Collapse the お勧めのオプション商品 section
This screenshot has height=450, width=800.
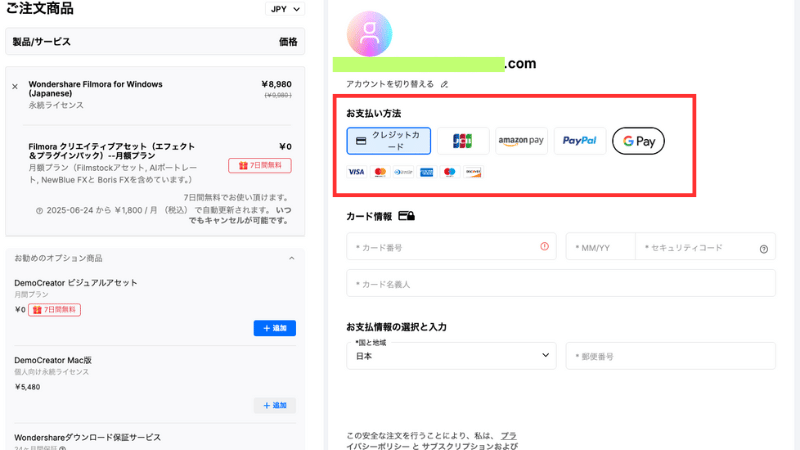click(x=291, y=258)
